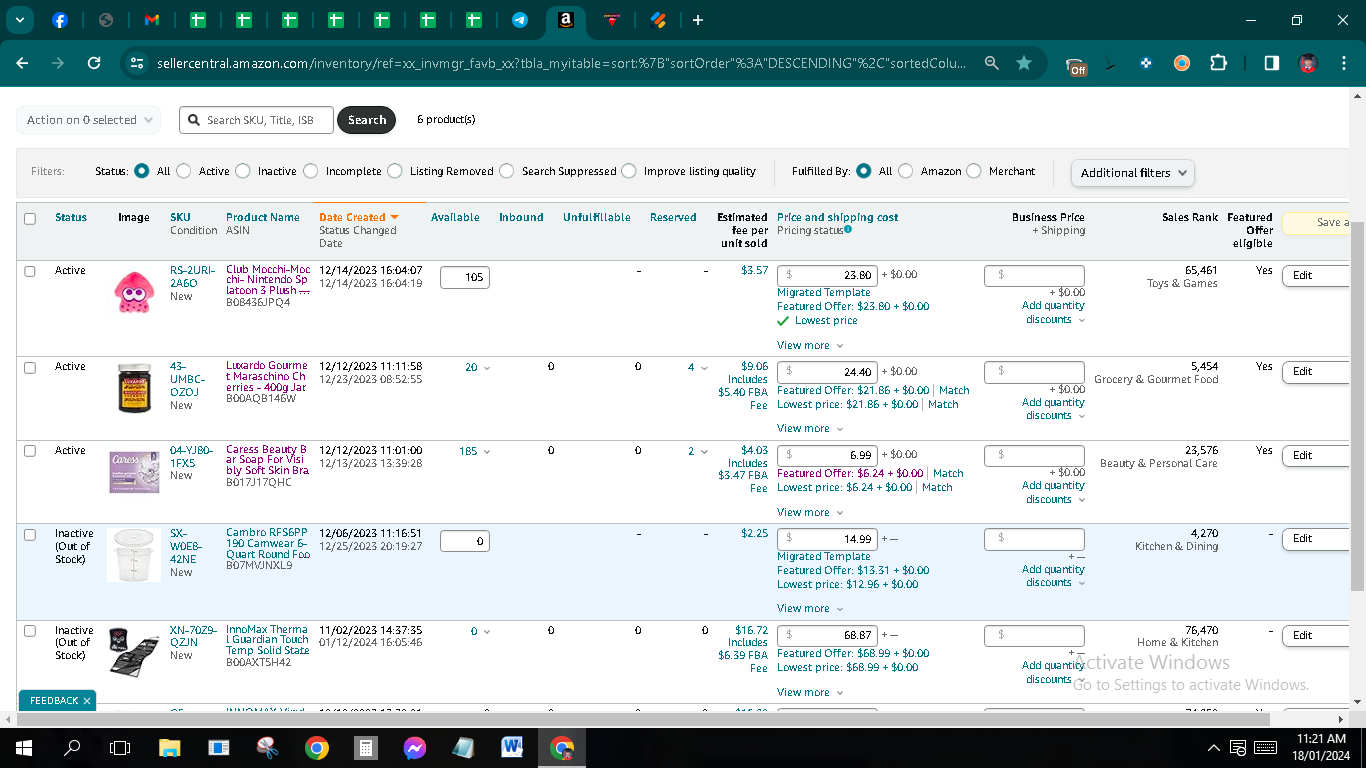
Task: Expand Reserved 4 dropdown in Luxardo row
Action: click(697, 367)
